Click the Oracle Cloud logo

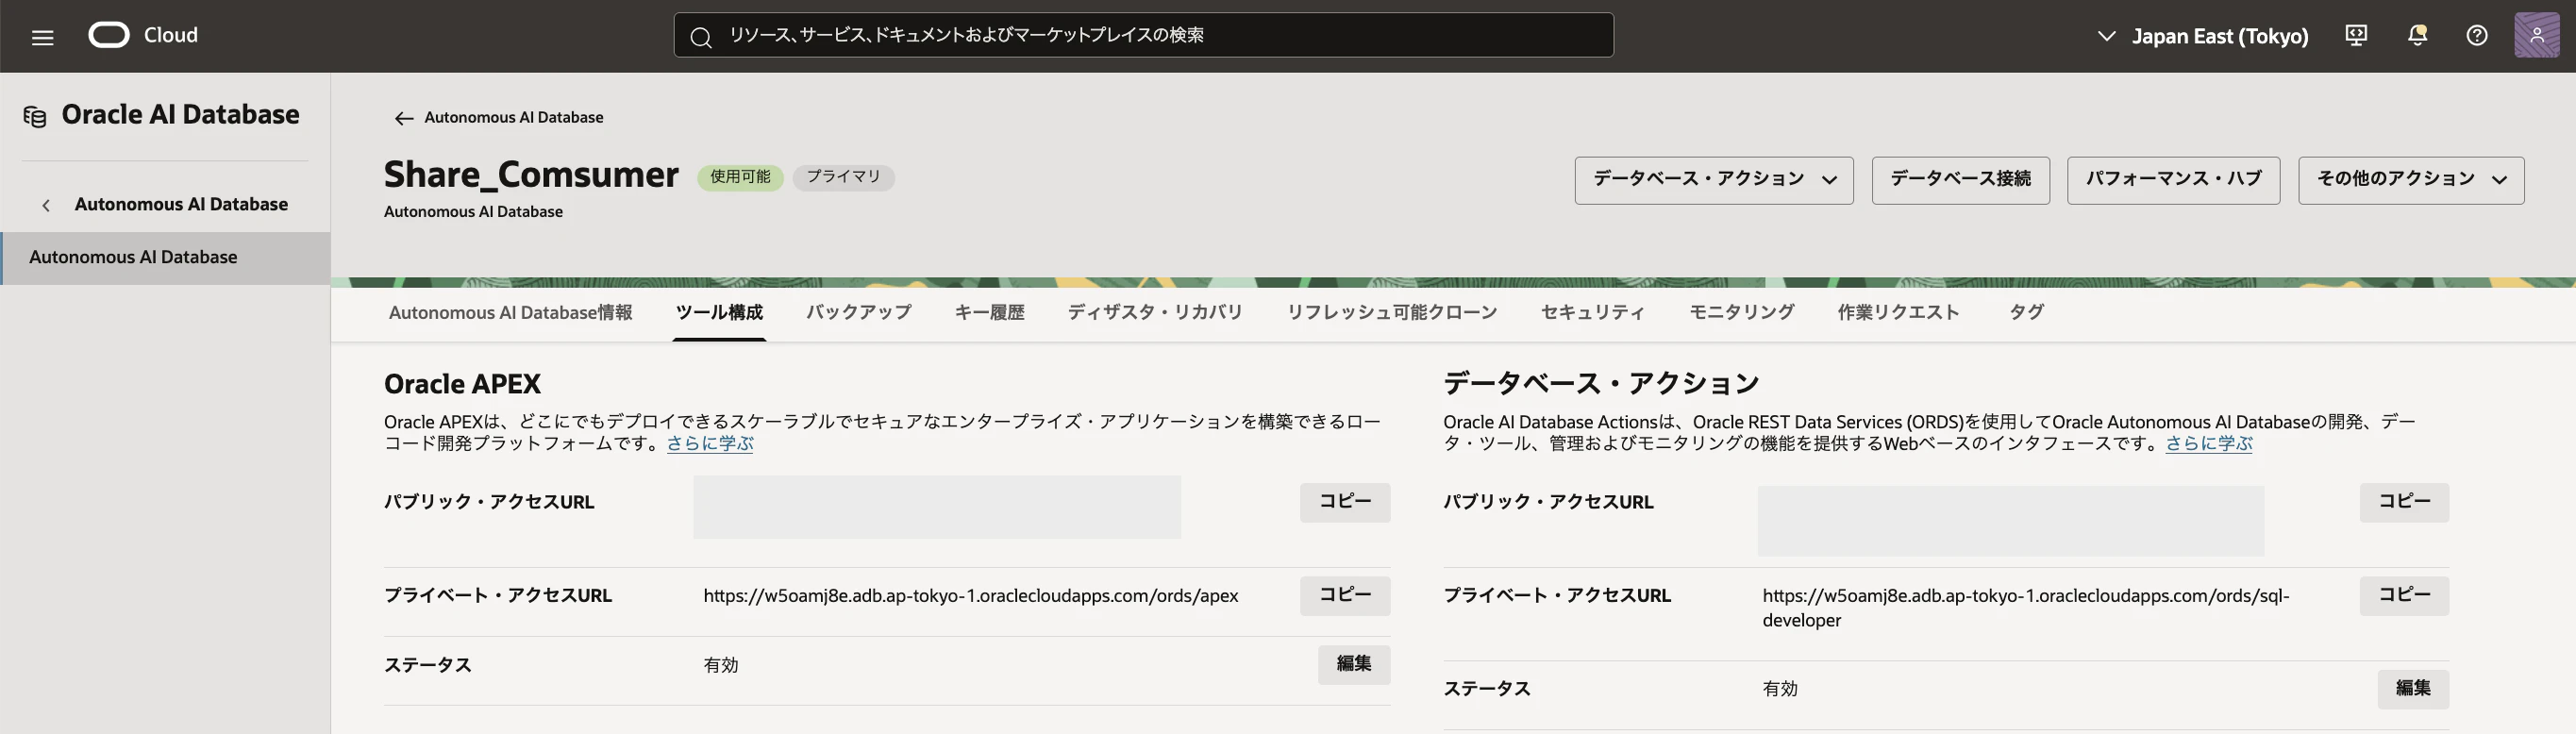143,35
